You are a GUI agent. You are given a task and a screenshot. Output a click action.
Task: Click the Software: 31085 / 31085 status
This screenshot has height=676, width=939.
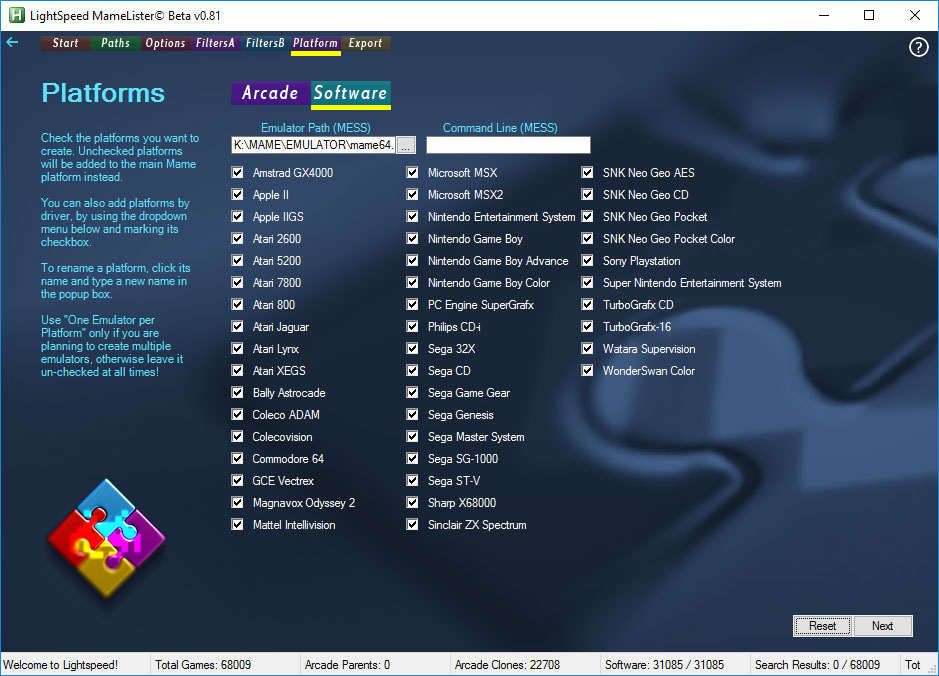click(664, 665)
